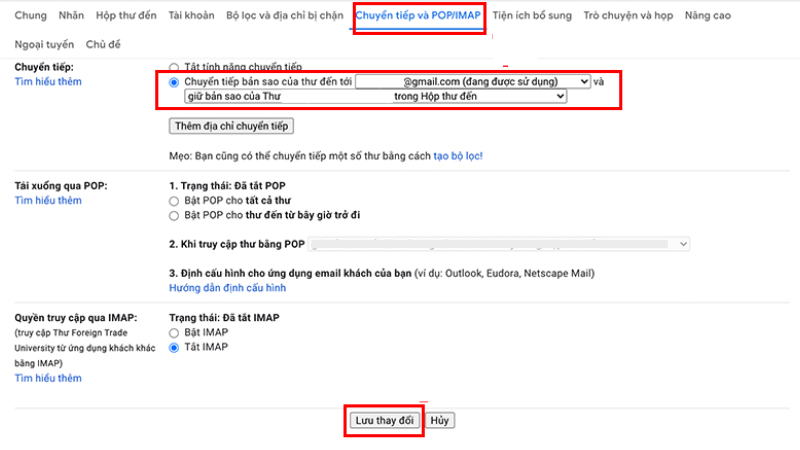The height and width of the screenshot is (450, 800).
Task: Click Tìm hiểu thêm under IMAP section
Action: (48, 378)
